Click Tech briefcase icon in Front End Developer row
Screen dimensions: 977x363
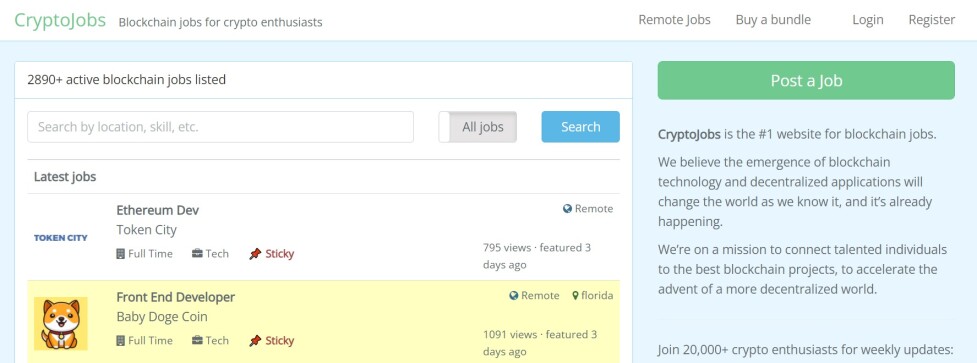197,341
